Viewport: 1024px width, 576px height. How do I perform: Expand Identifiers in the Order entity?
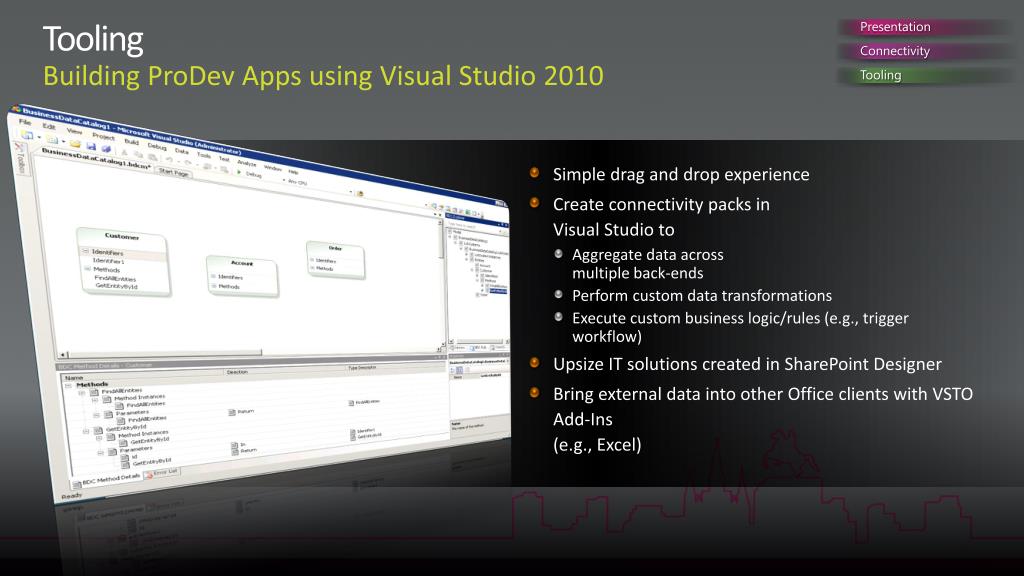coord(312,260)
